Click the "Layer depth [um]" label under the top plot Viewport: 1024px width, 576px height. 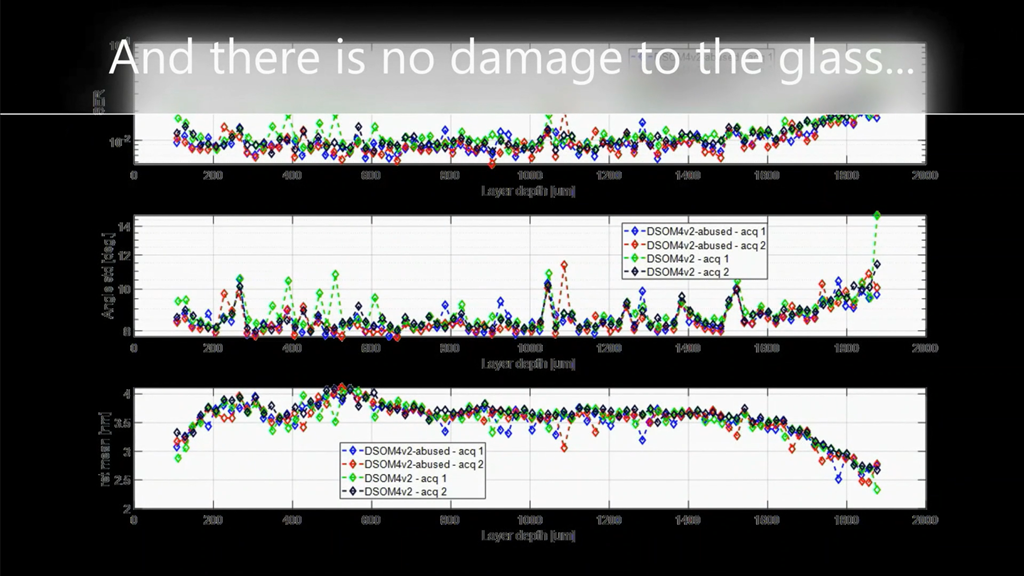[x=528, y=191]
